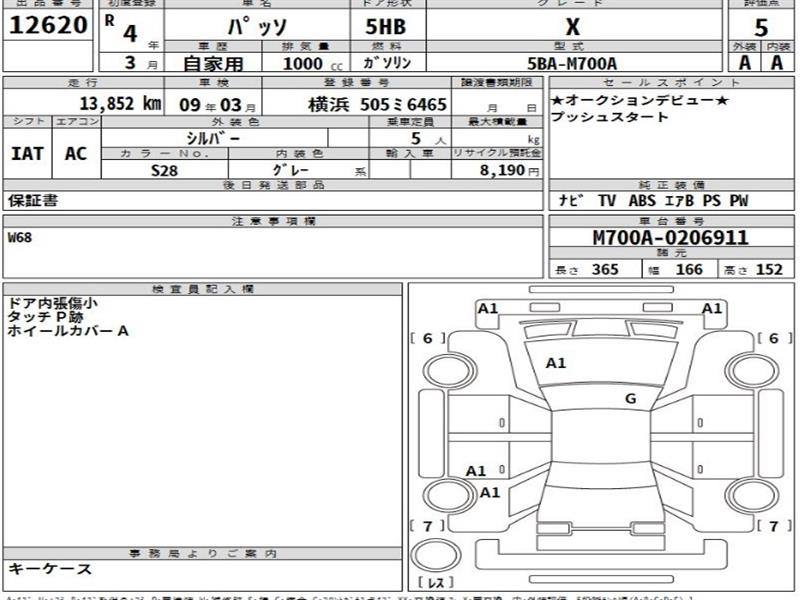Select the inspector note タッチP跡
The height and width of the screenshot is (600, 800).
[x=45, y=317]
